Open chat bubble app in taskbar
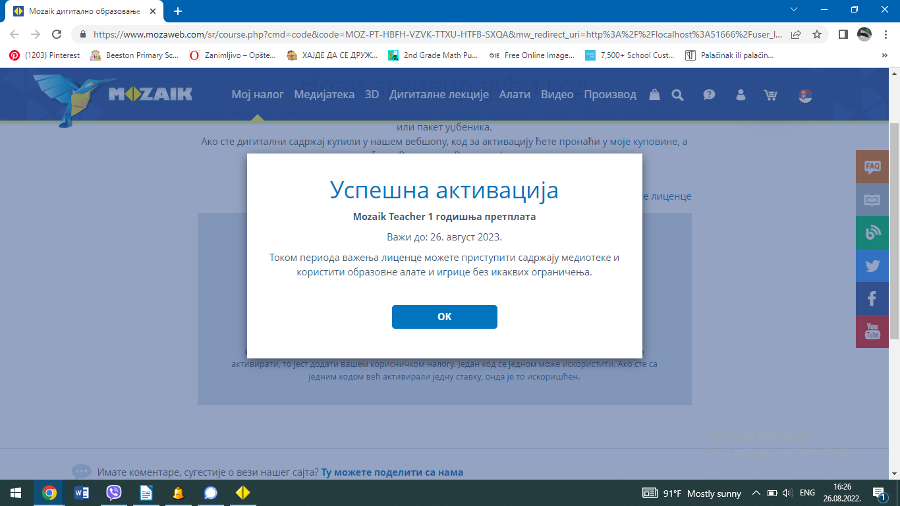The image size is (900, 506). tap(211, 493)
